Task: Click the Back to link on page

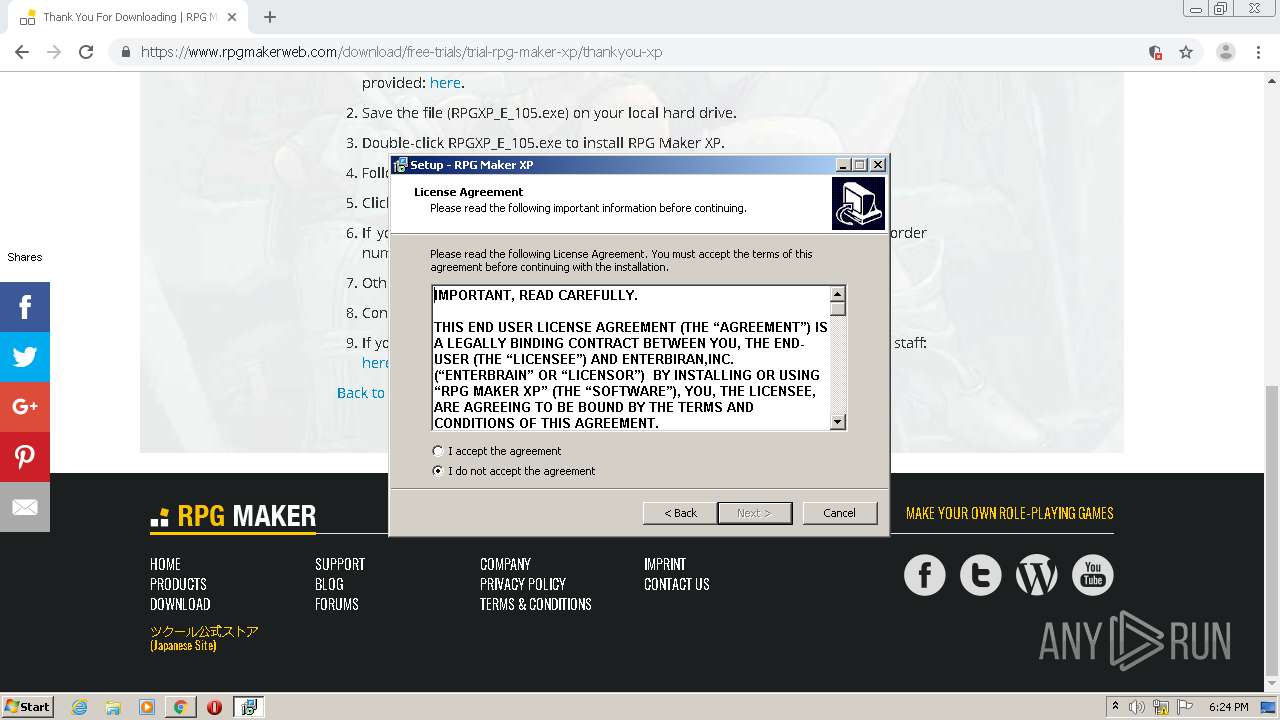Action: 361,393
